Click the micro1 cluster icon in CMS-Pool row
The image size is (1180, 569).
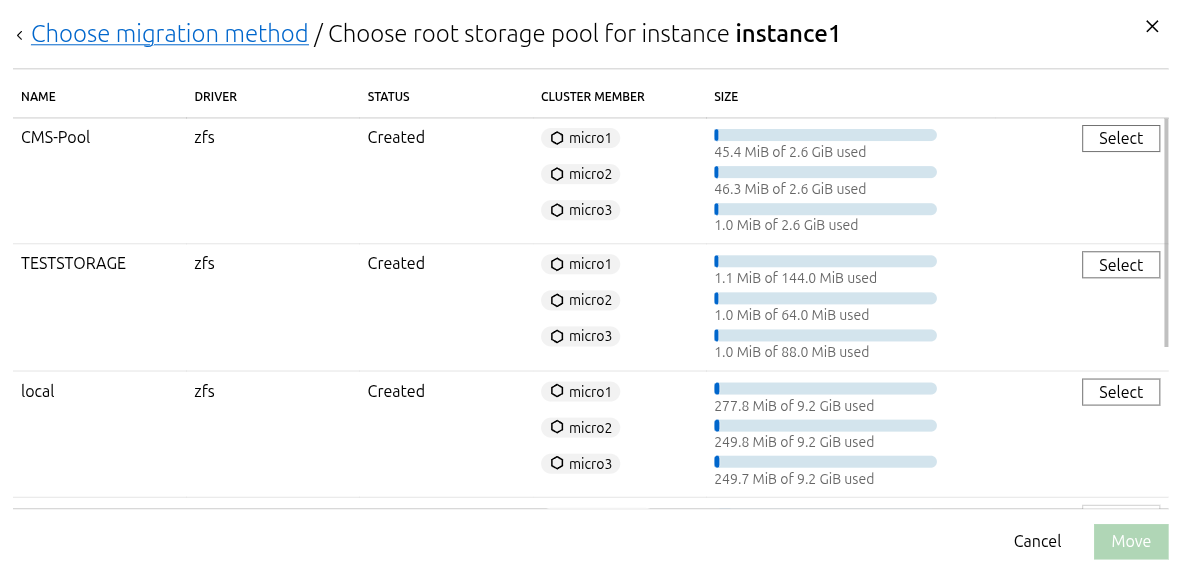(557, 138)
